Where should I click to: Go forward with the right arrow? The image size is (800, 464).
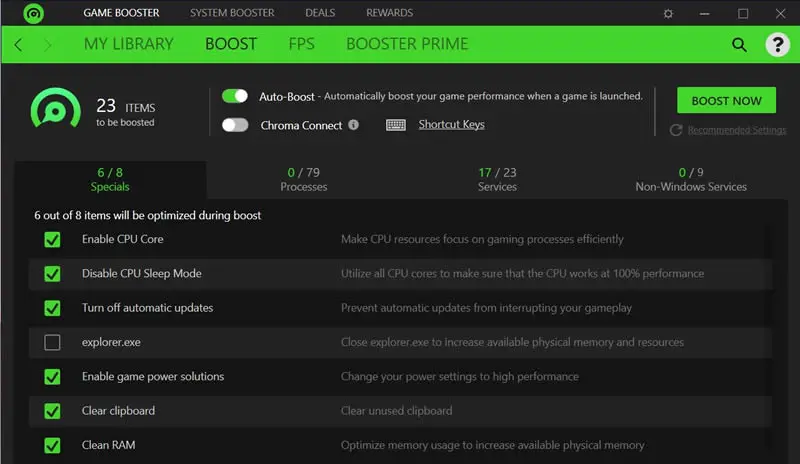[x=47, y=45]
